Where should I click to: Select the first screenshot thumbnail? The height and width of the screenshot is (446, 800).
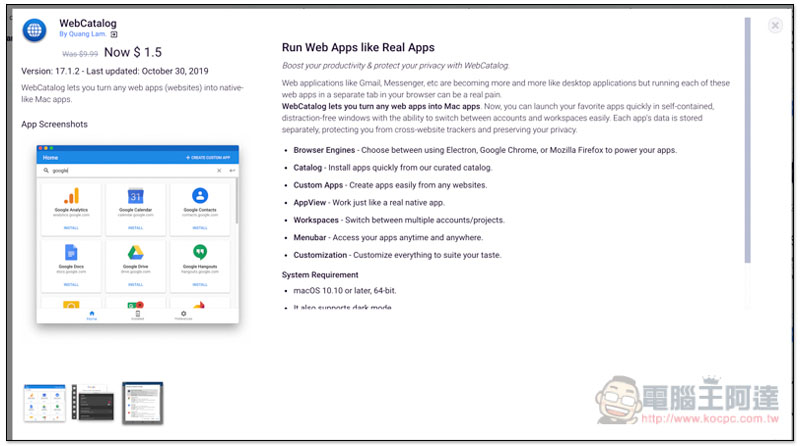click(x=45, y=404)
